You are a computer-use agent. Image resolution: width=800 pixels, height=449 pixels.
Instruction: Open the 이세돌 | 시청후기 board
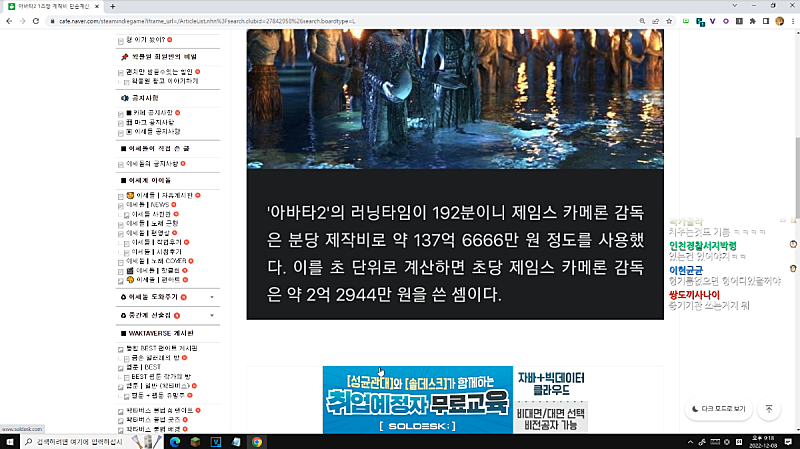pos(156,252)
